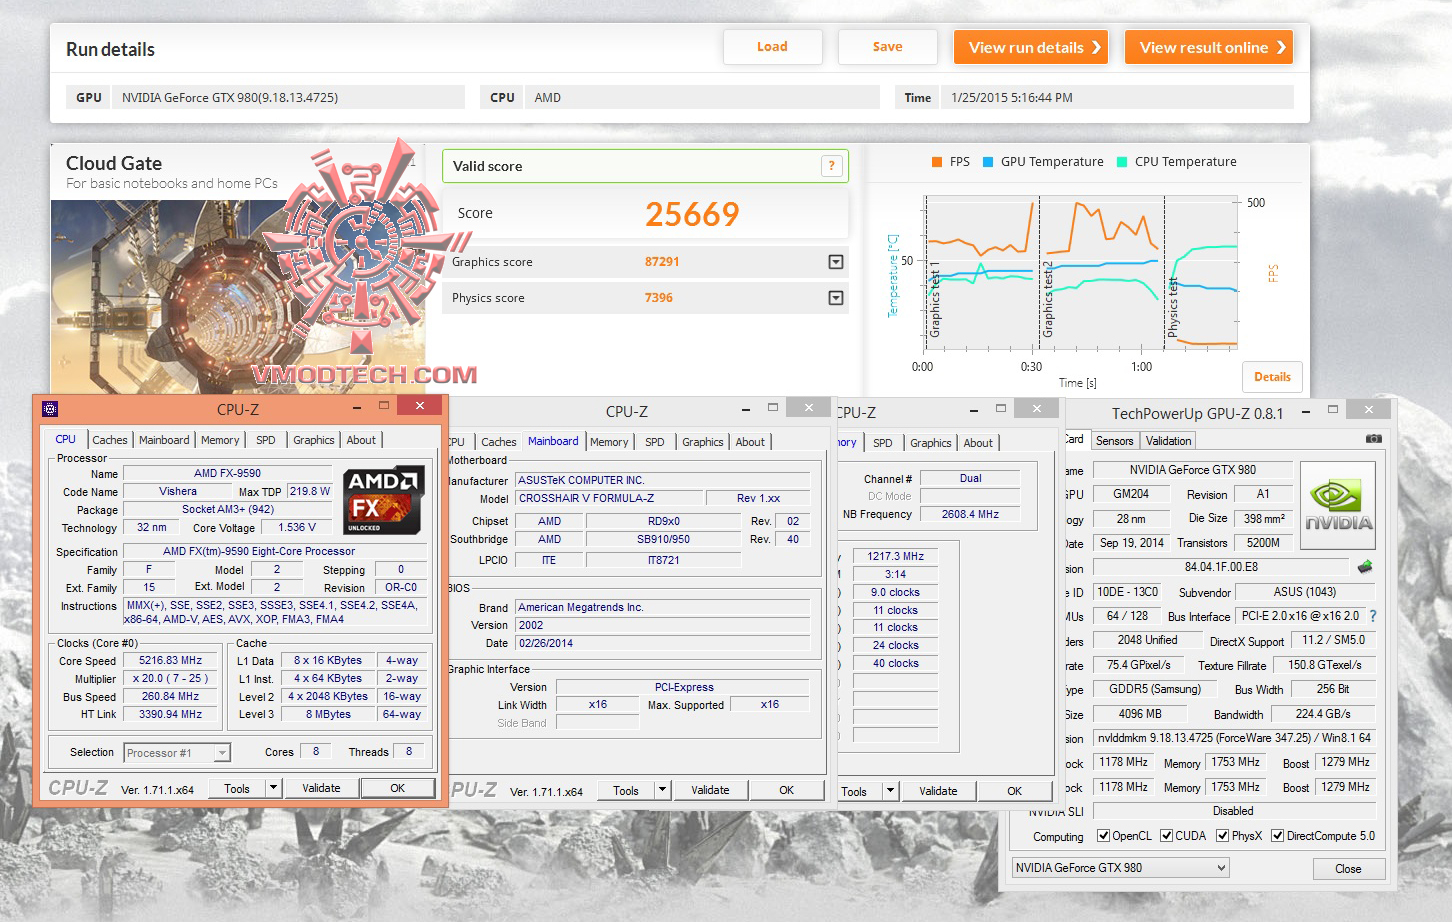Viewport: 1452px width, 922px height.
Task: Click the Core Speed value 5216.83 MHz
Action: [170, 661]
